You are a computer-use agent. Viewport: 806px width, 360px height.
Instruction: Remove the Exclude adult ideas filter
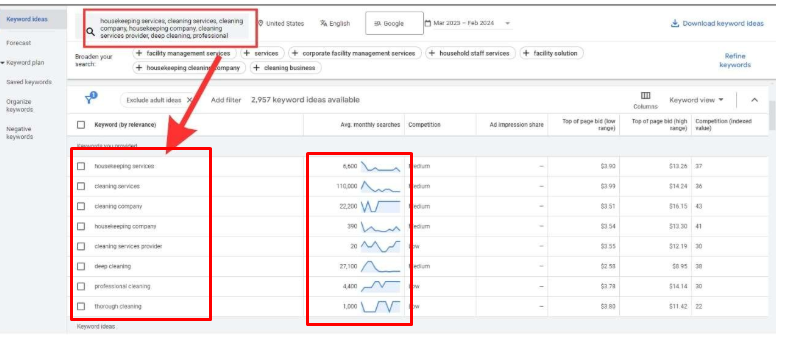click(189, 100)
